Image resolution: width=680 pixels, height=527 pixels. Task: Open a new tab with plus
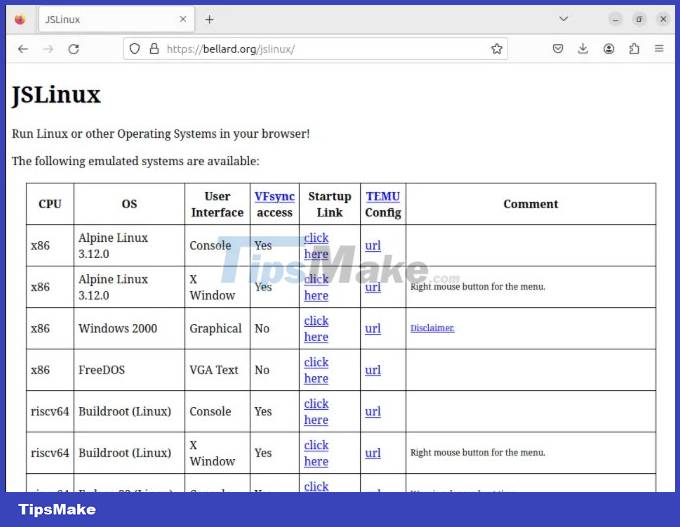209,19
